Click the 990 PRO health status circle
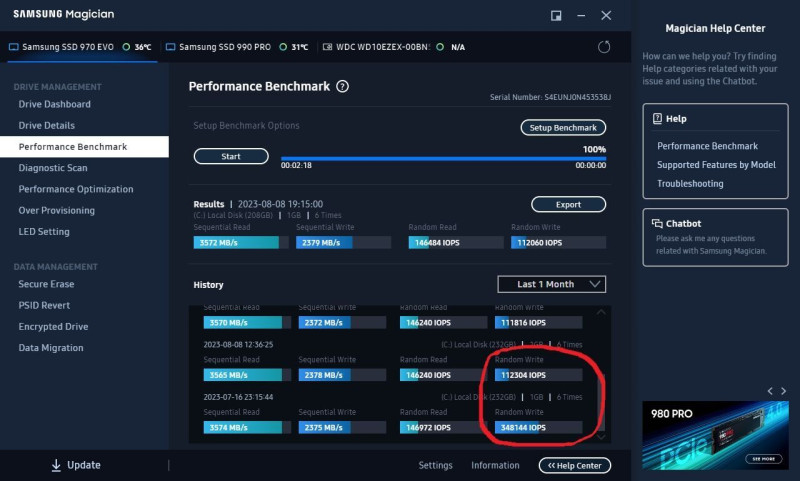This screenshot has width=800, height=481. point(283,47)
